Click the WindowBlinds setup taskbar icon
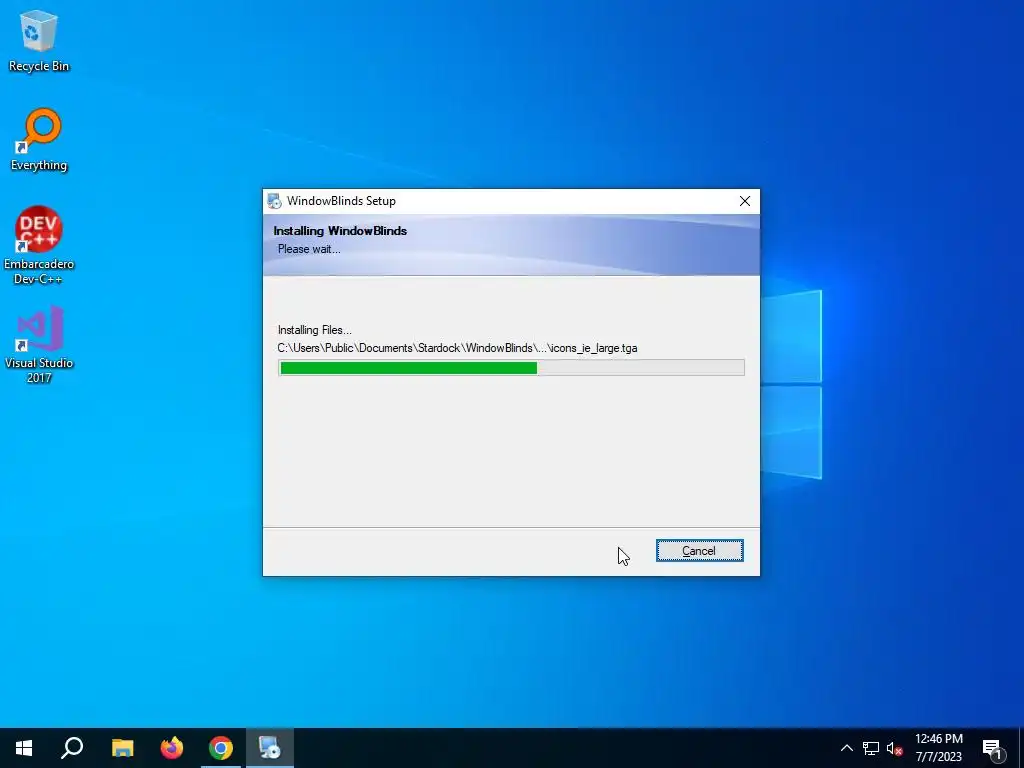 [x=270, y=748]
